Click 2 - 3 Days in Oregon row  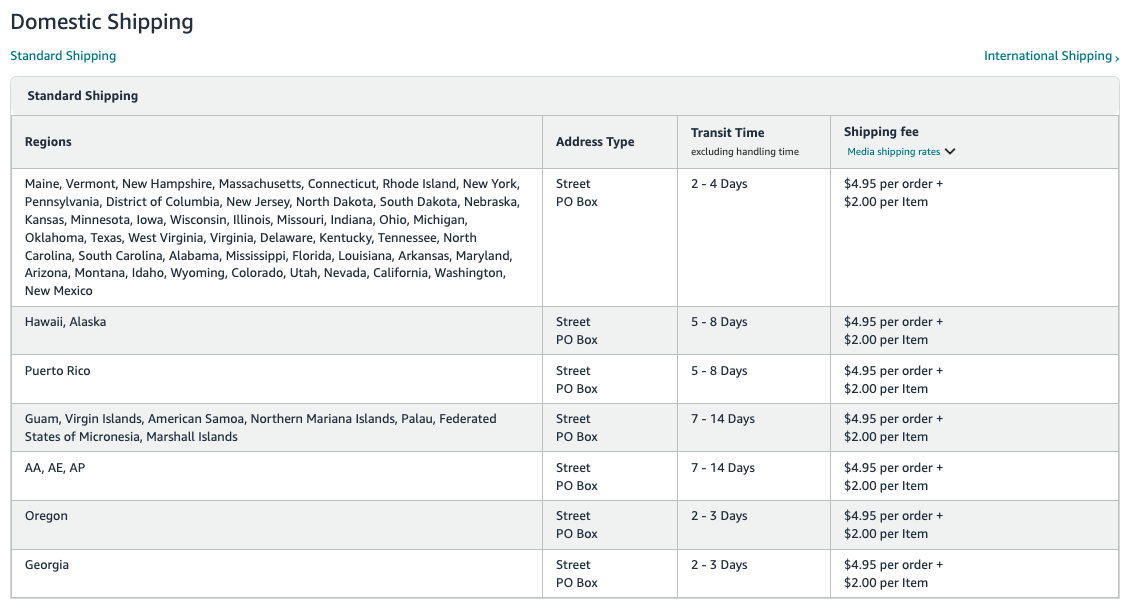click(x=719, y=516)
